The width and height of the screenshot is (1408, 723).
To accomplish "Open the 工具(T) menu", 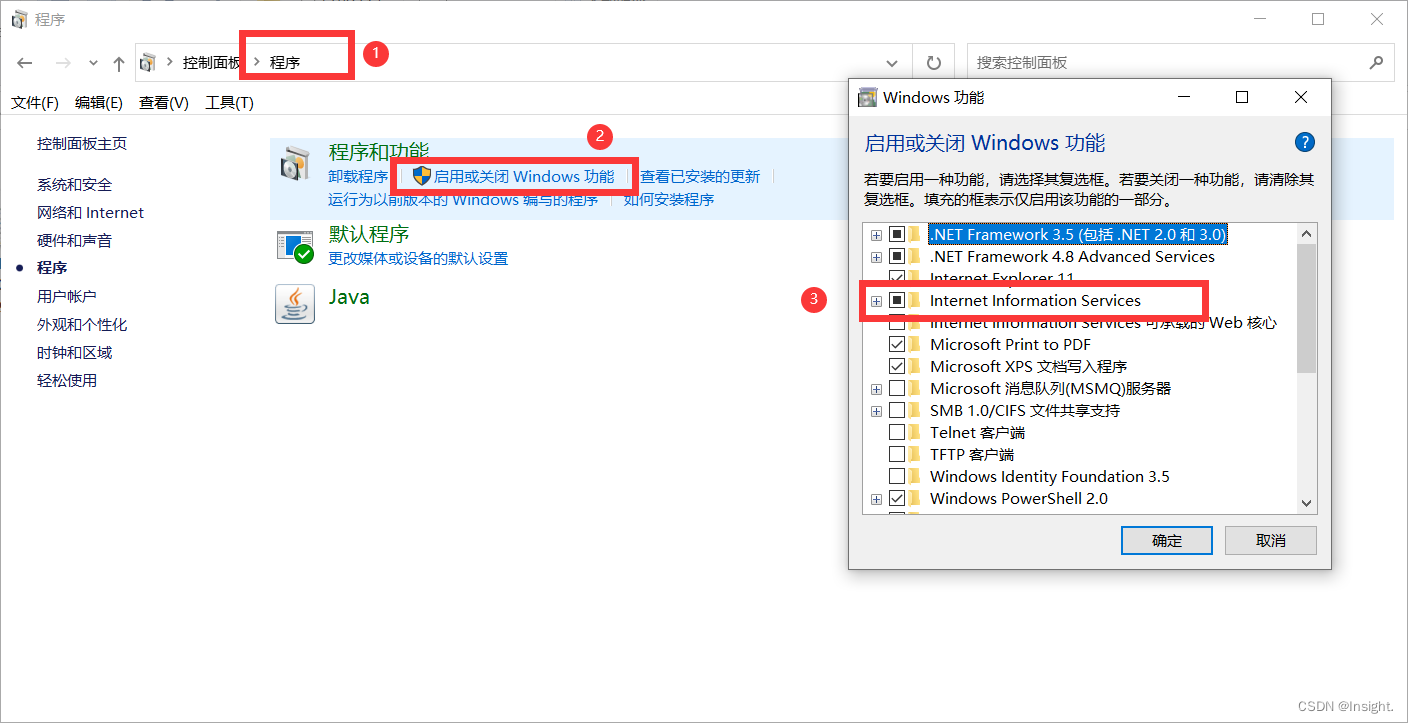I will pyautogui.click(x=229, y=103).
